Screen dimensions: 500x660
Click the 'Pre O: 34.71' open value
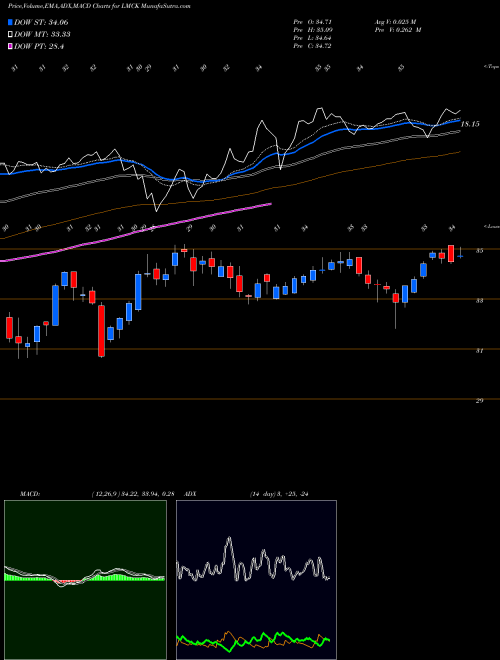312,21
